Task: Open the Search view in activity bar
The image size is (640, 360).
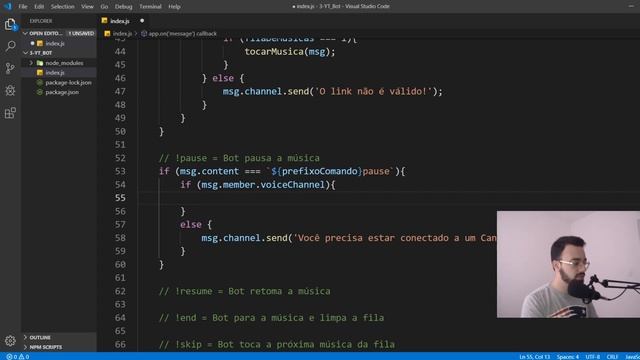Action: coord(10,46)
